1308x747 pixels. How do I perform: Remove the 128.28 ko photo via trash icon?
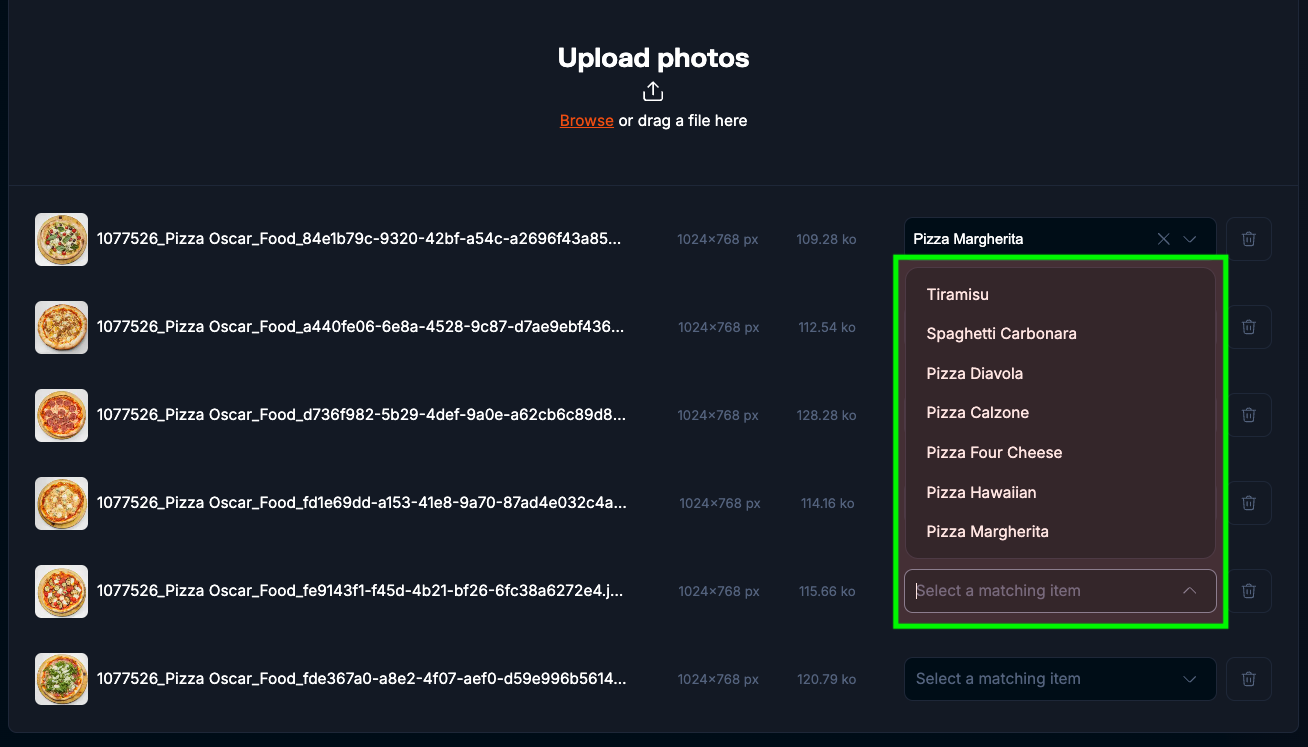(1248, 415)
